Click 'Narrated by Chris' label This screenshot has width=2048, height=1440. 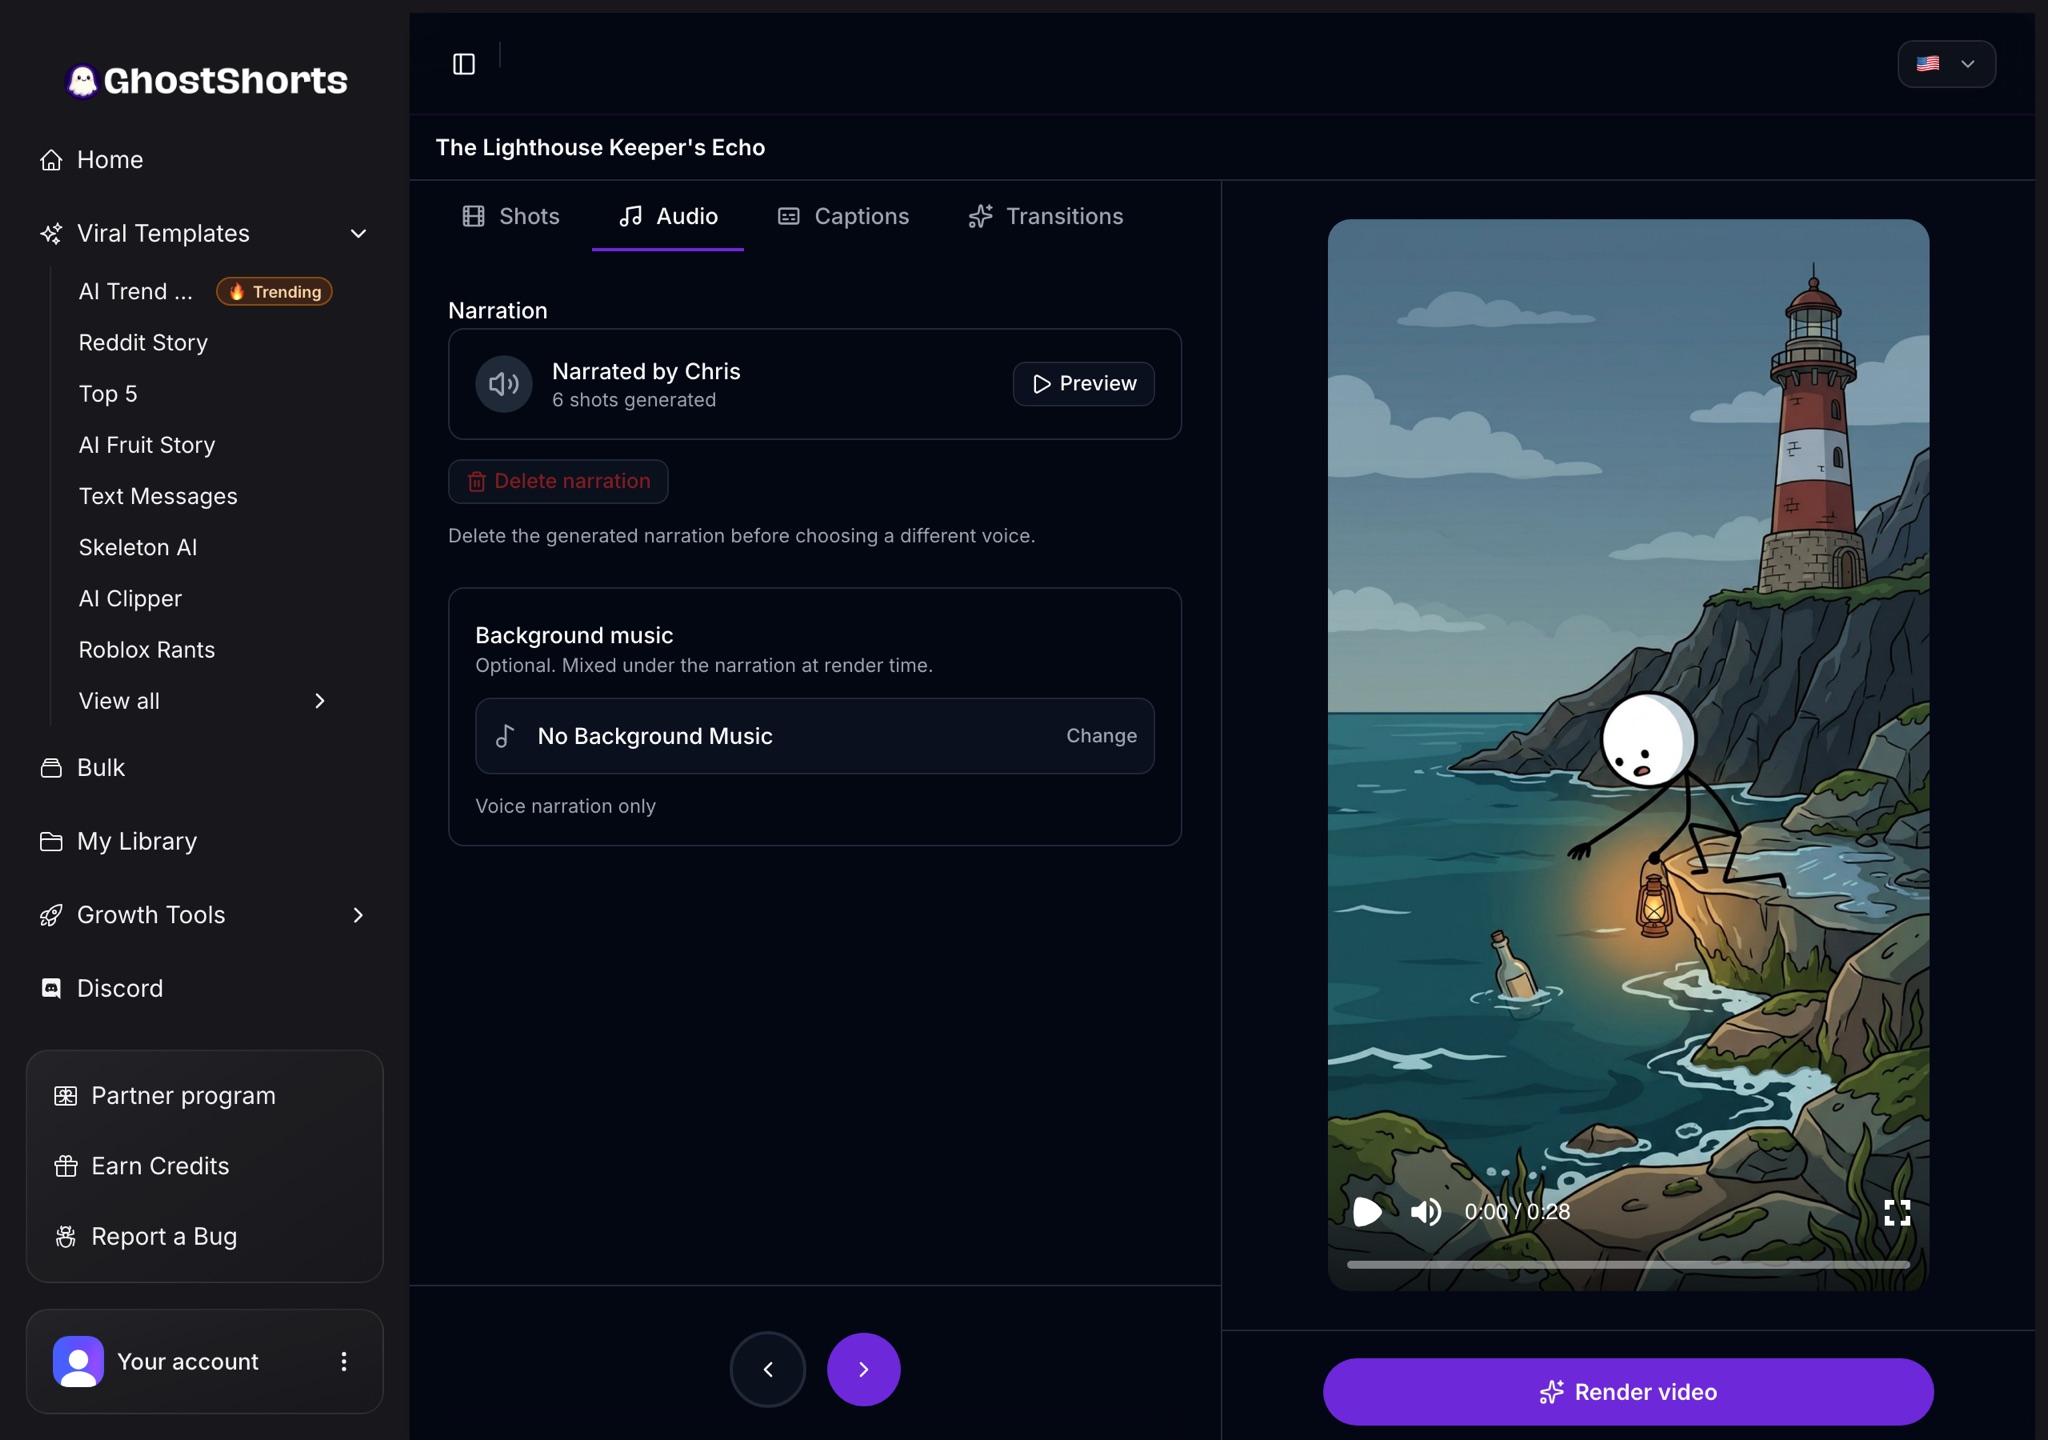click(x=646, y=371)
